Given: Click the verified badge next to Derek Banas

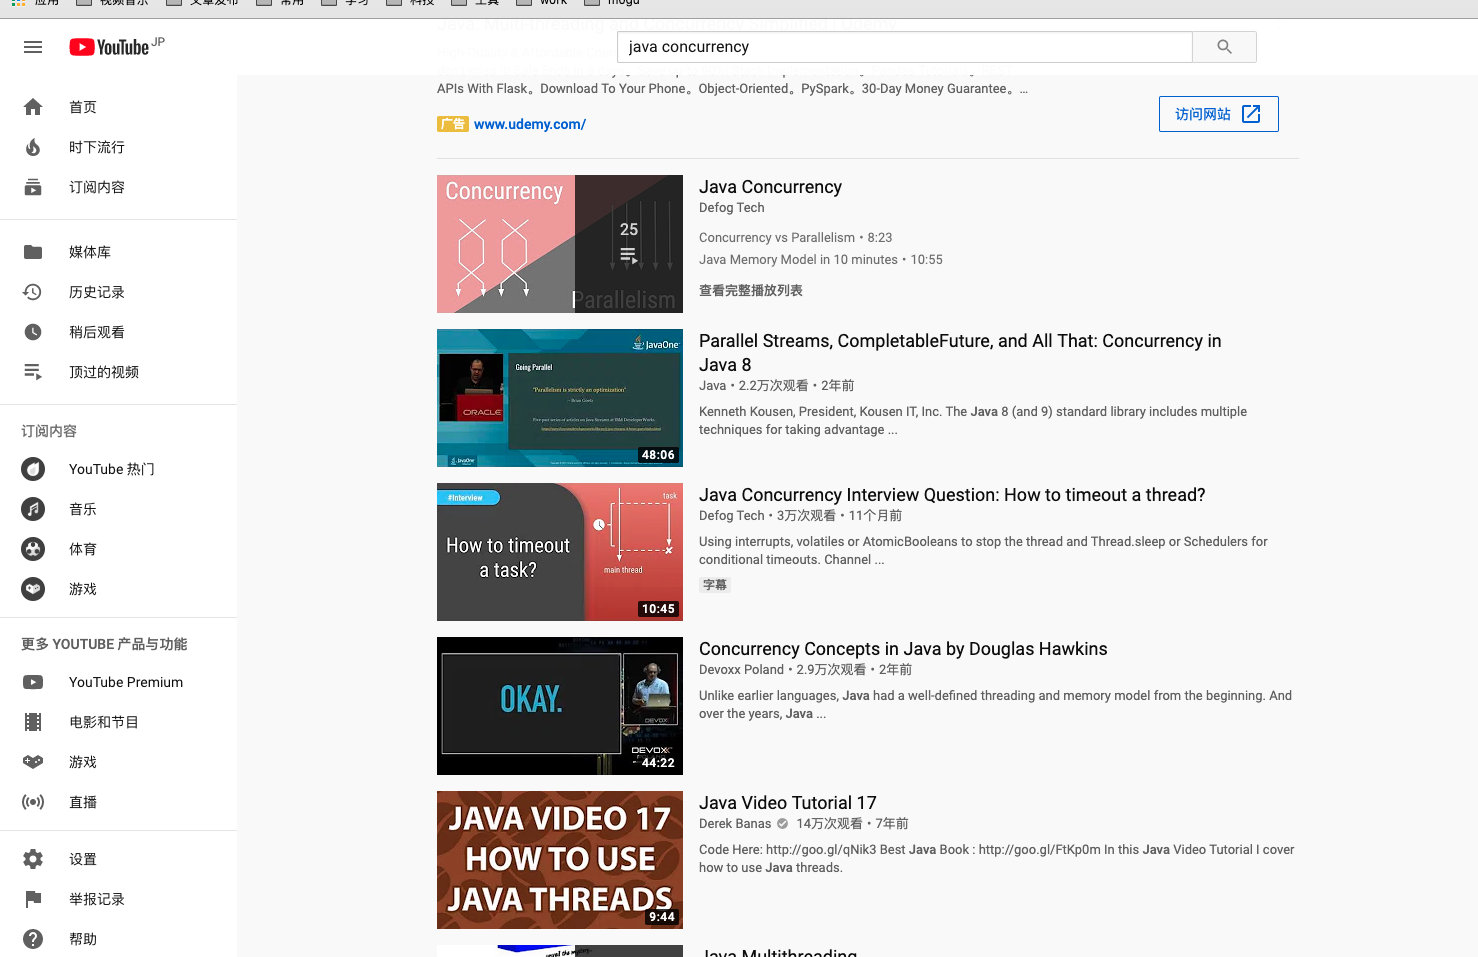Looking at the screenshot, I should (x=782, y=824).
